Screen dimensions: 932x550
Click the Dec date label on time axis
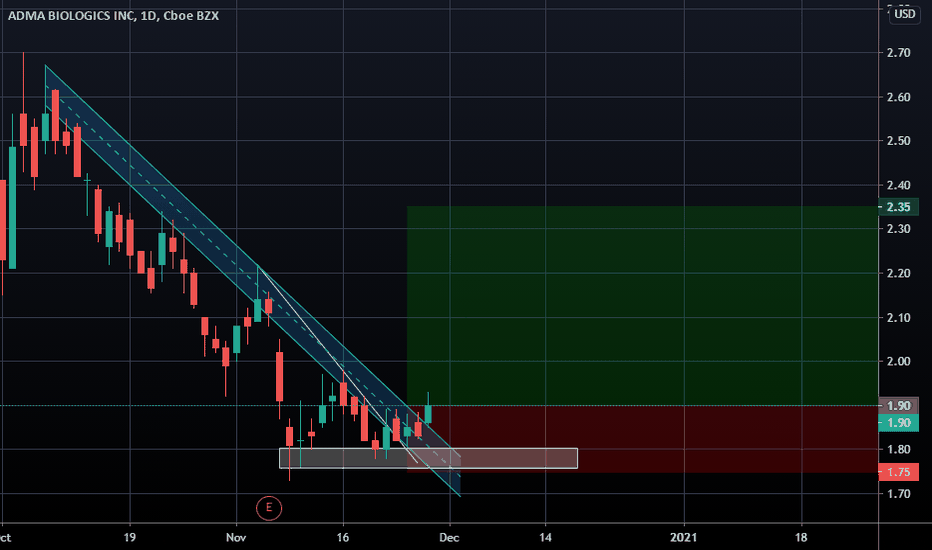449,538
